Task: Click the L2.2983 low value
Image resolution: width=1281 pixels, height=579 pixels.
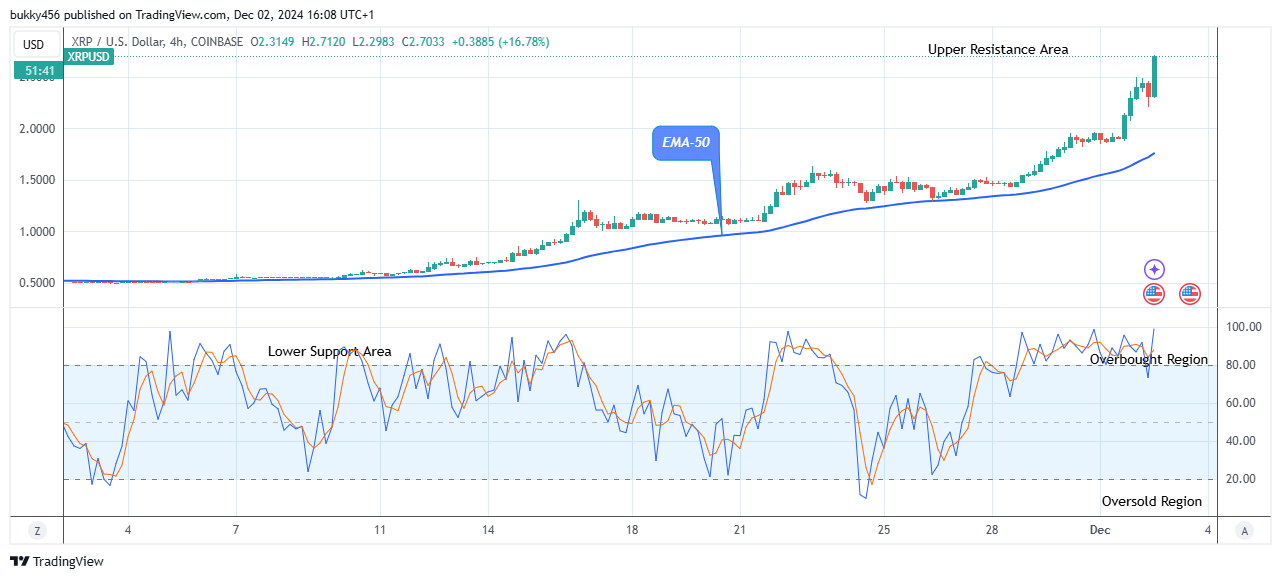Action: 374,42
